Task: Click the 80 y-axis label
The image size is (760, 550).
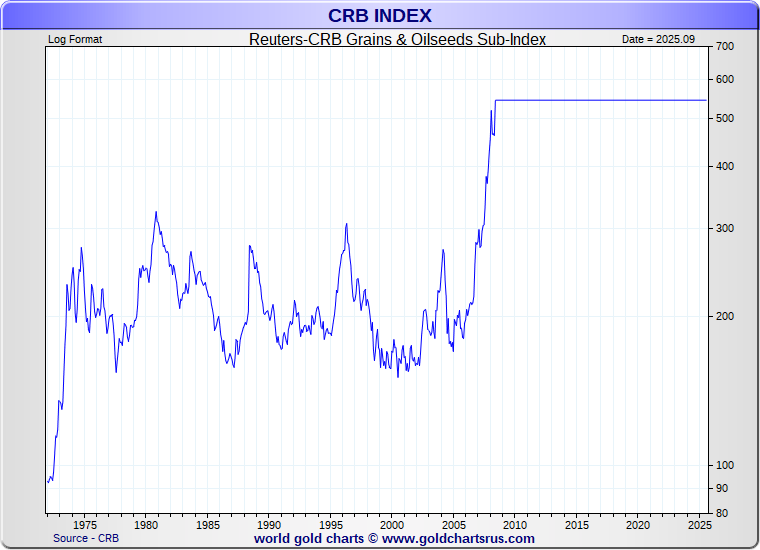Action: click(722, 513)
